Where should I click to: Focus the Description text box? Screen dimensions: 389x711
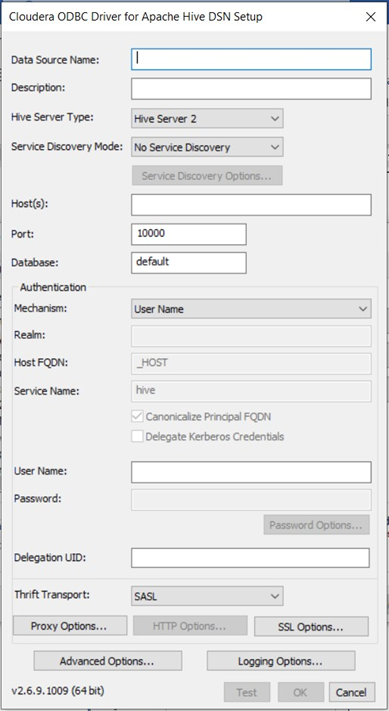251,88
